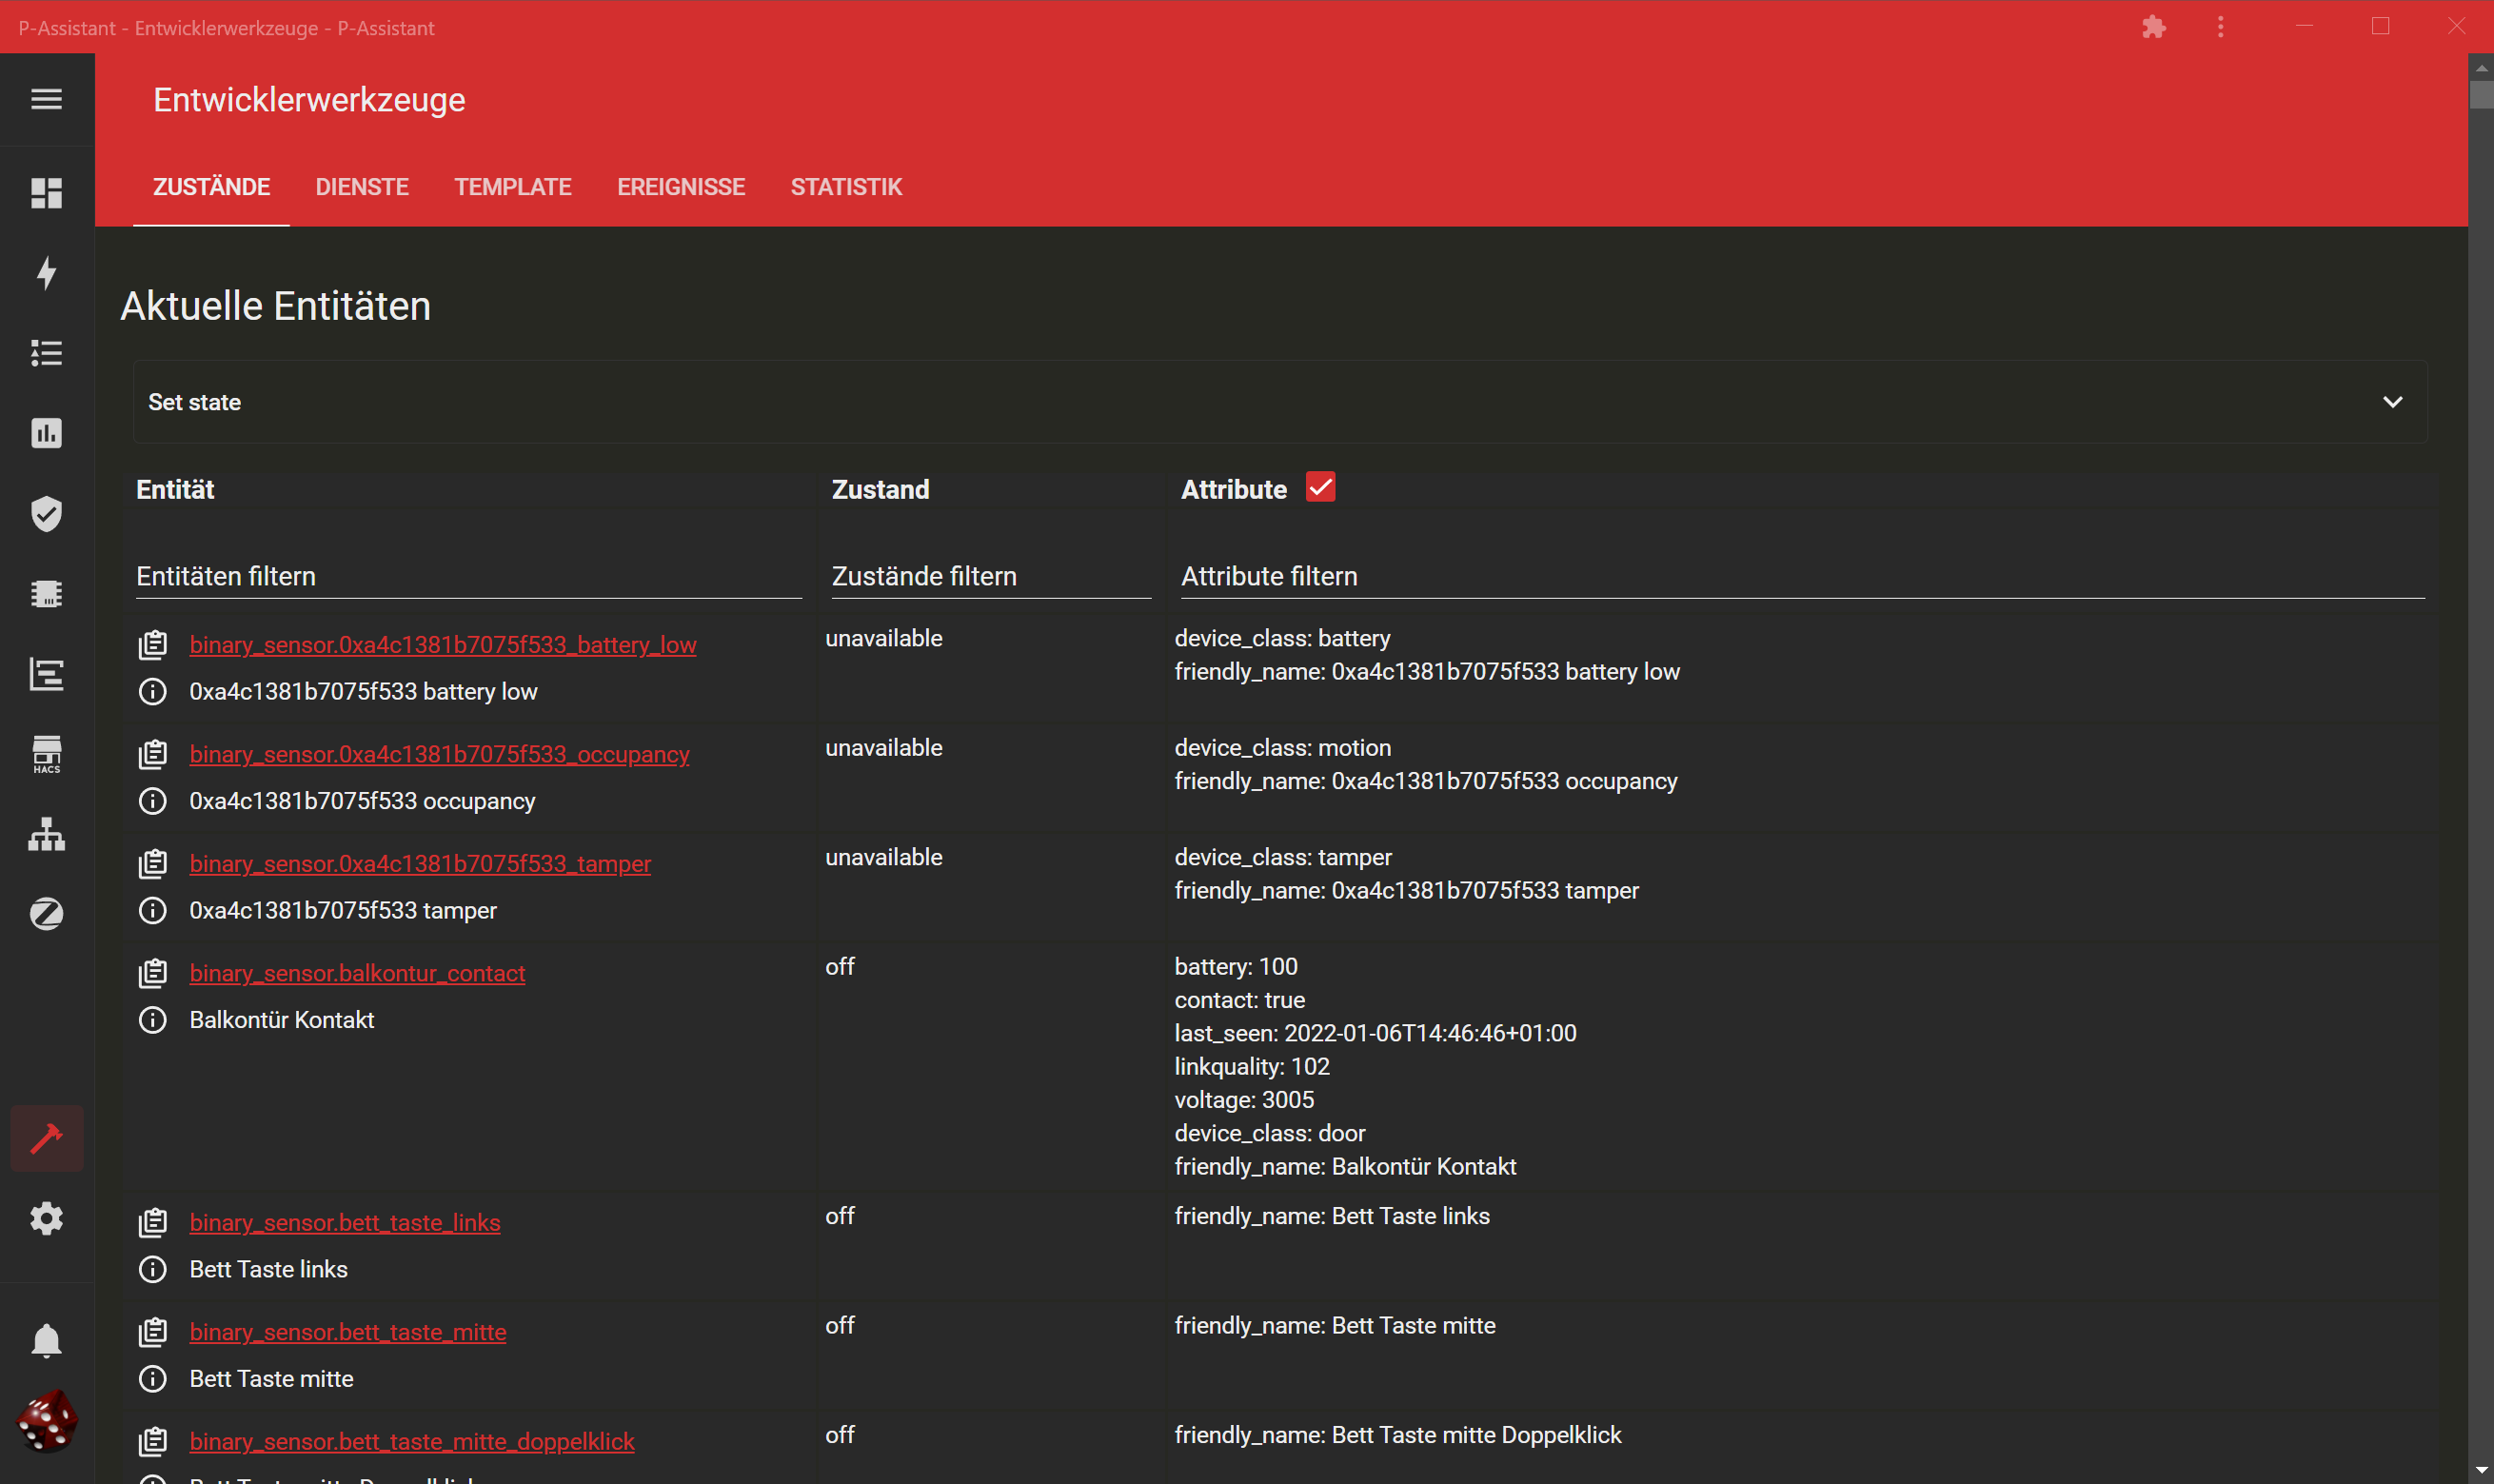2494x1484 pixels.
Task: Open the Energy lightning bolt panel
Action: click(46, 272)
